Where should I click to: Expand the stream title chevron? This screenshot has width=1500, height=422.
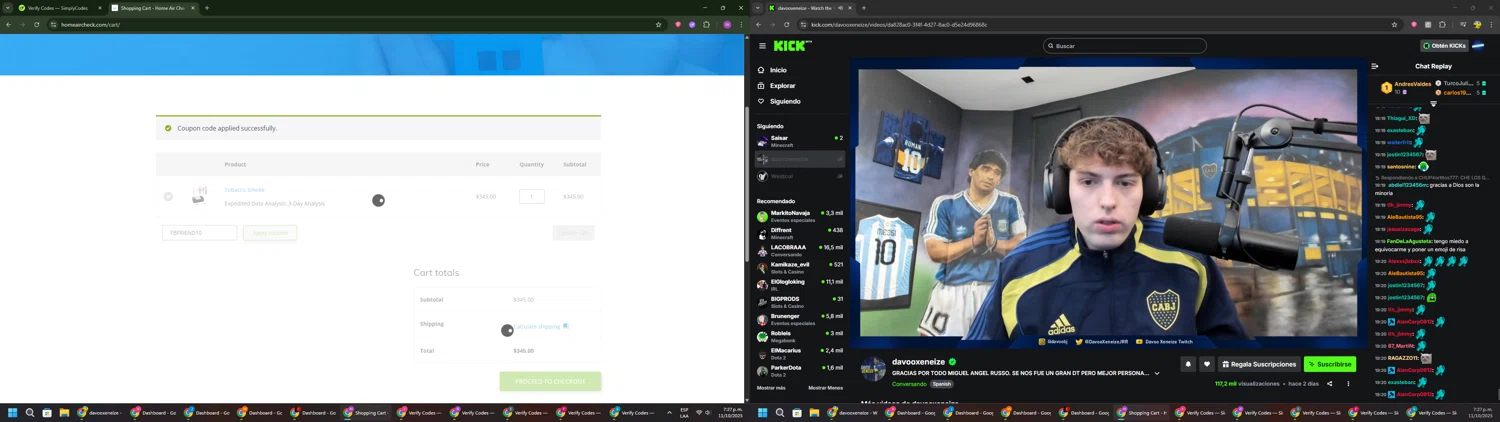click(1157, 374)
